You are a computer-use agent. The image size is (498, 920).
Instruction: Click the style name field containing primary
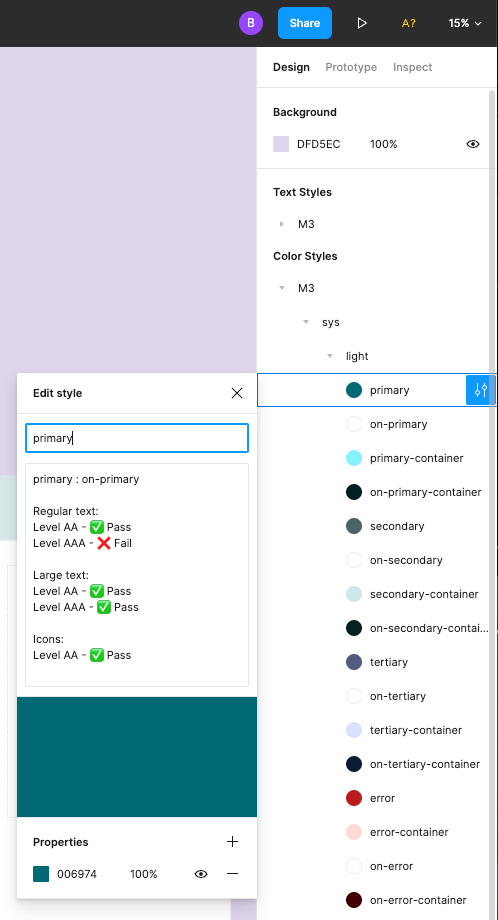137,438
